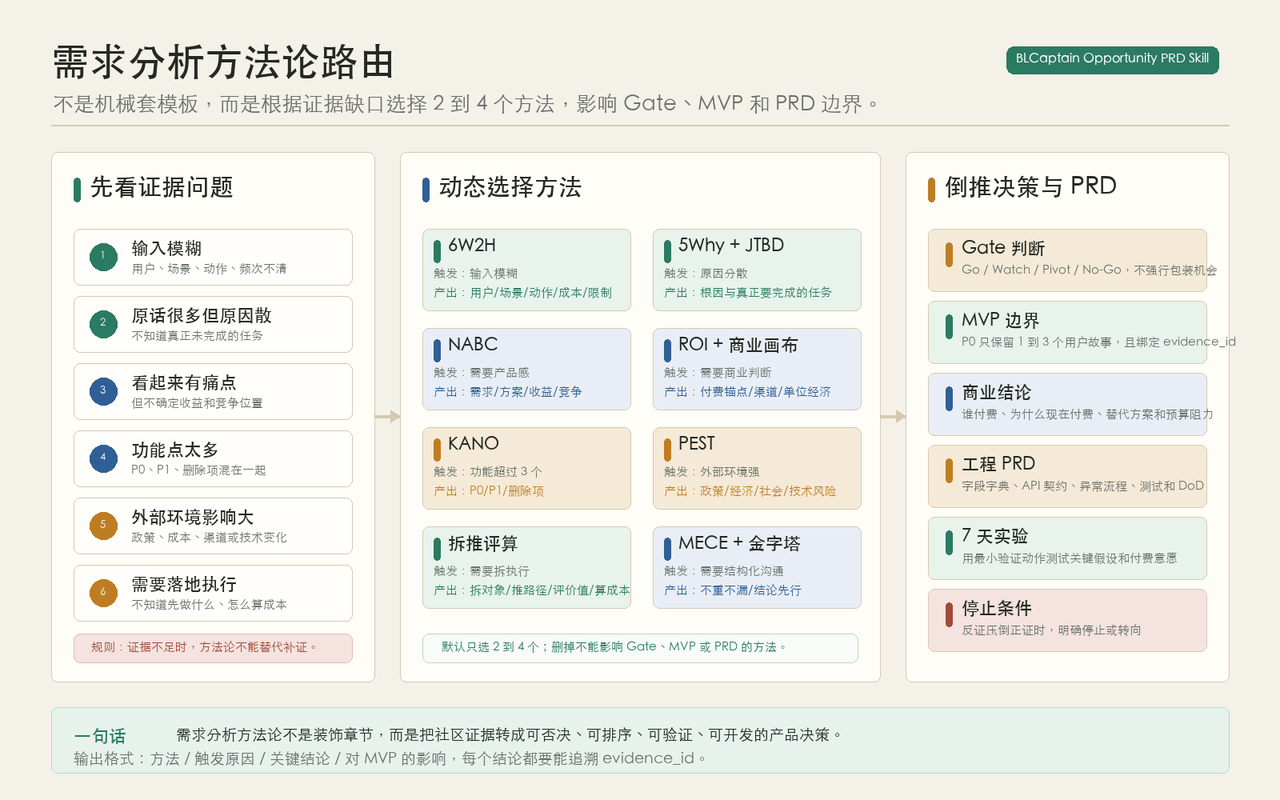The width and height of the screenshot is (1280, 800).
Task: Click the blue number 3 circle icon
Action: click(x=102, y=391)
